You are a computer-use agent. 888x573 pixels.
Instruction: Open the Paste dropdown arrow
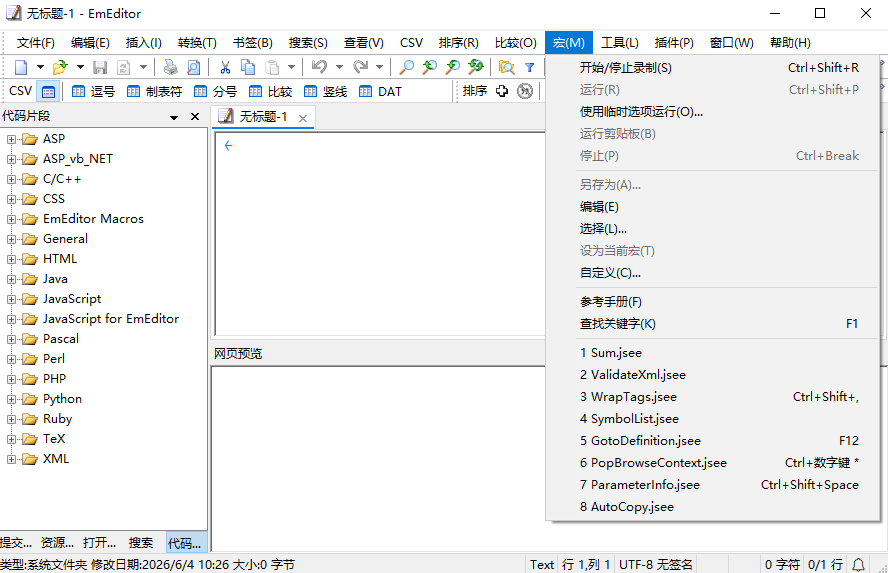[291, 67]
